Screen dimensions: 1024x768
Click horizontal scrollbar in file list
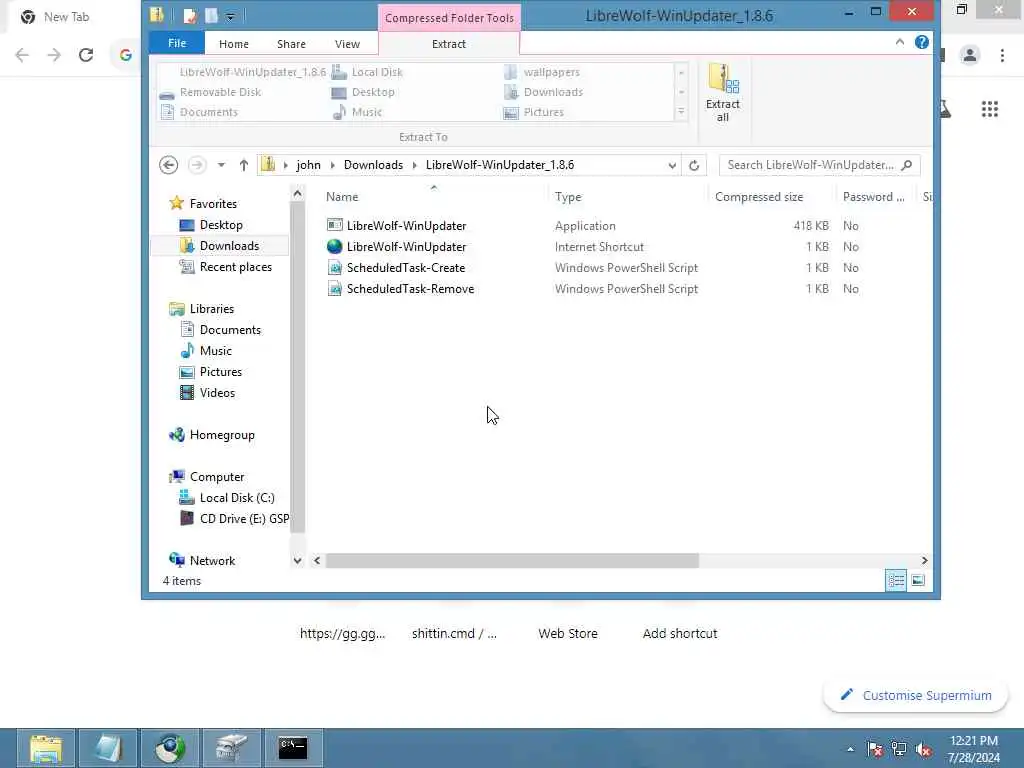(x=511, y=560)
